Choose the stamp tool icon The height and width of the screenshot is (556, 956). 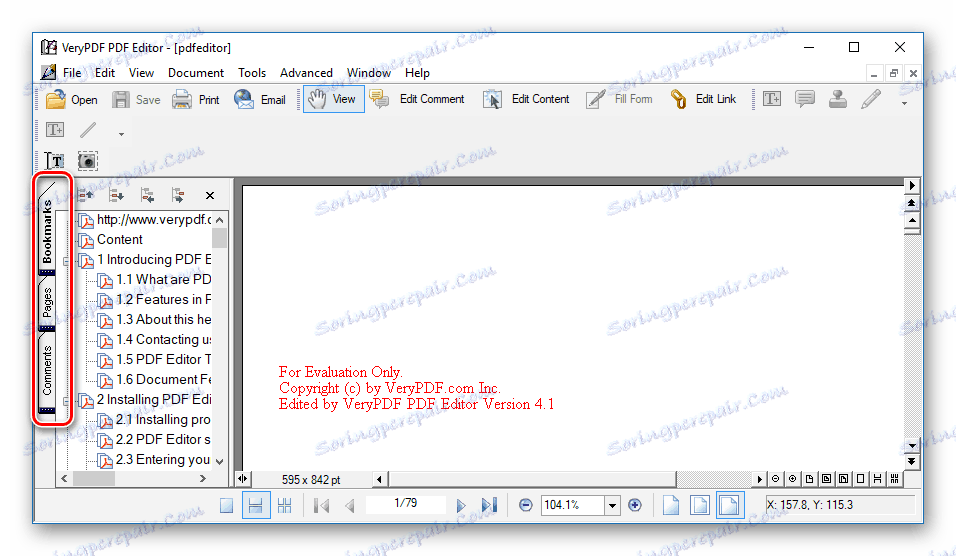click(x=838, y=99)
